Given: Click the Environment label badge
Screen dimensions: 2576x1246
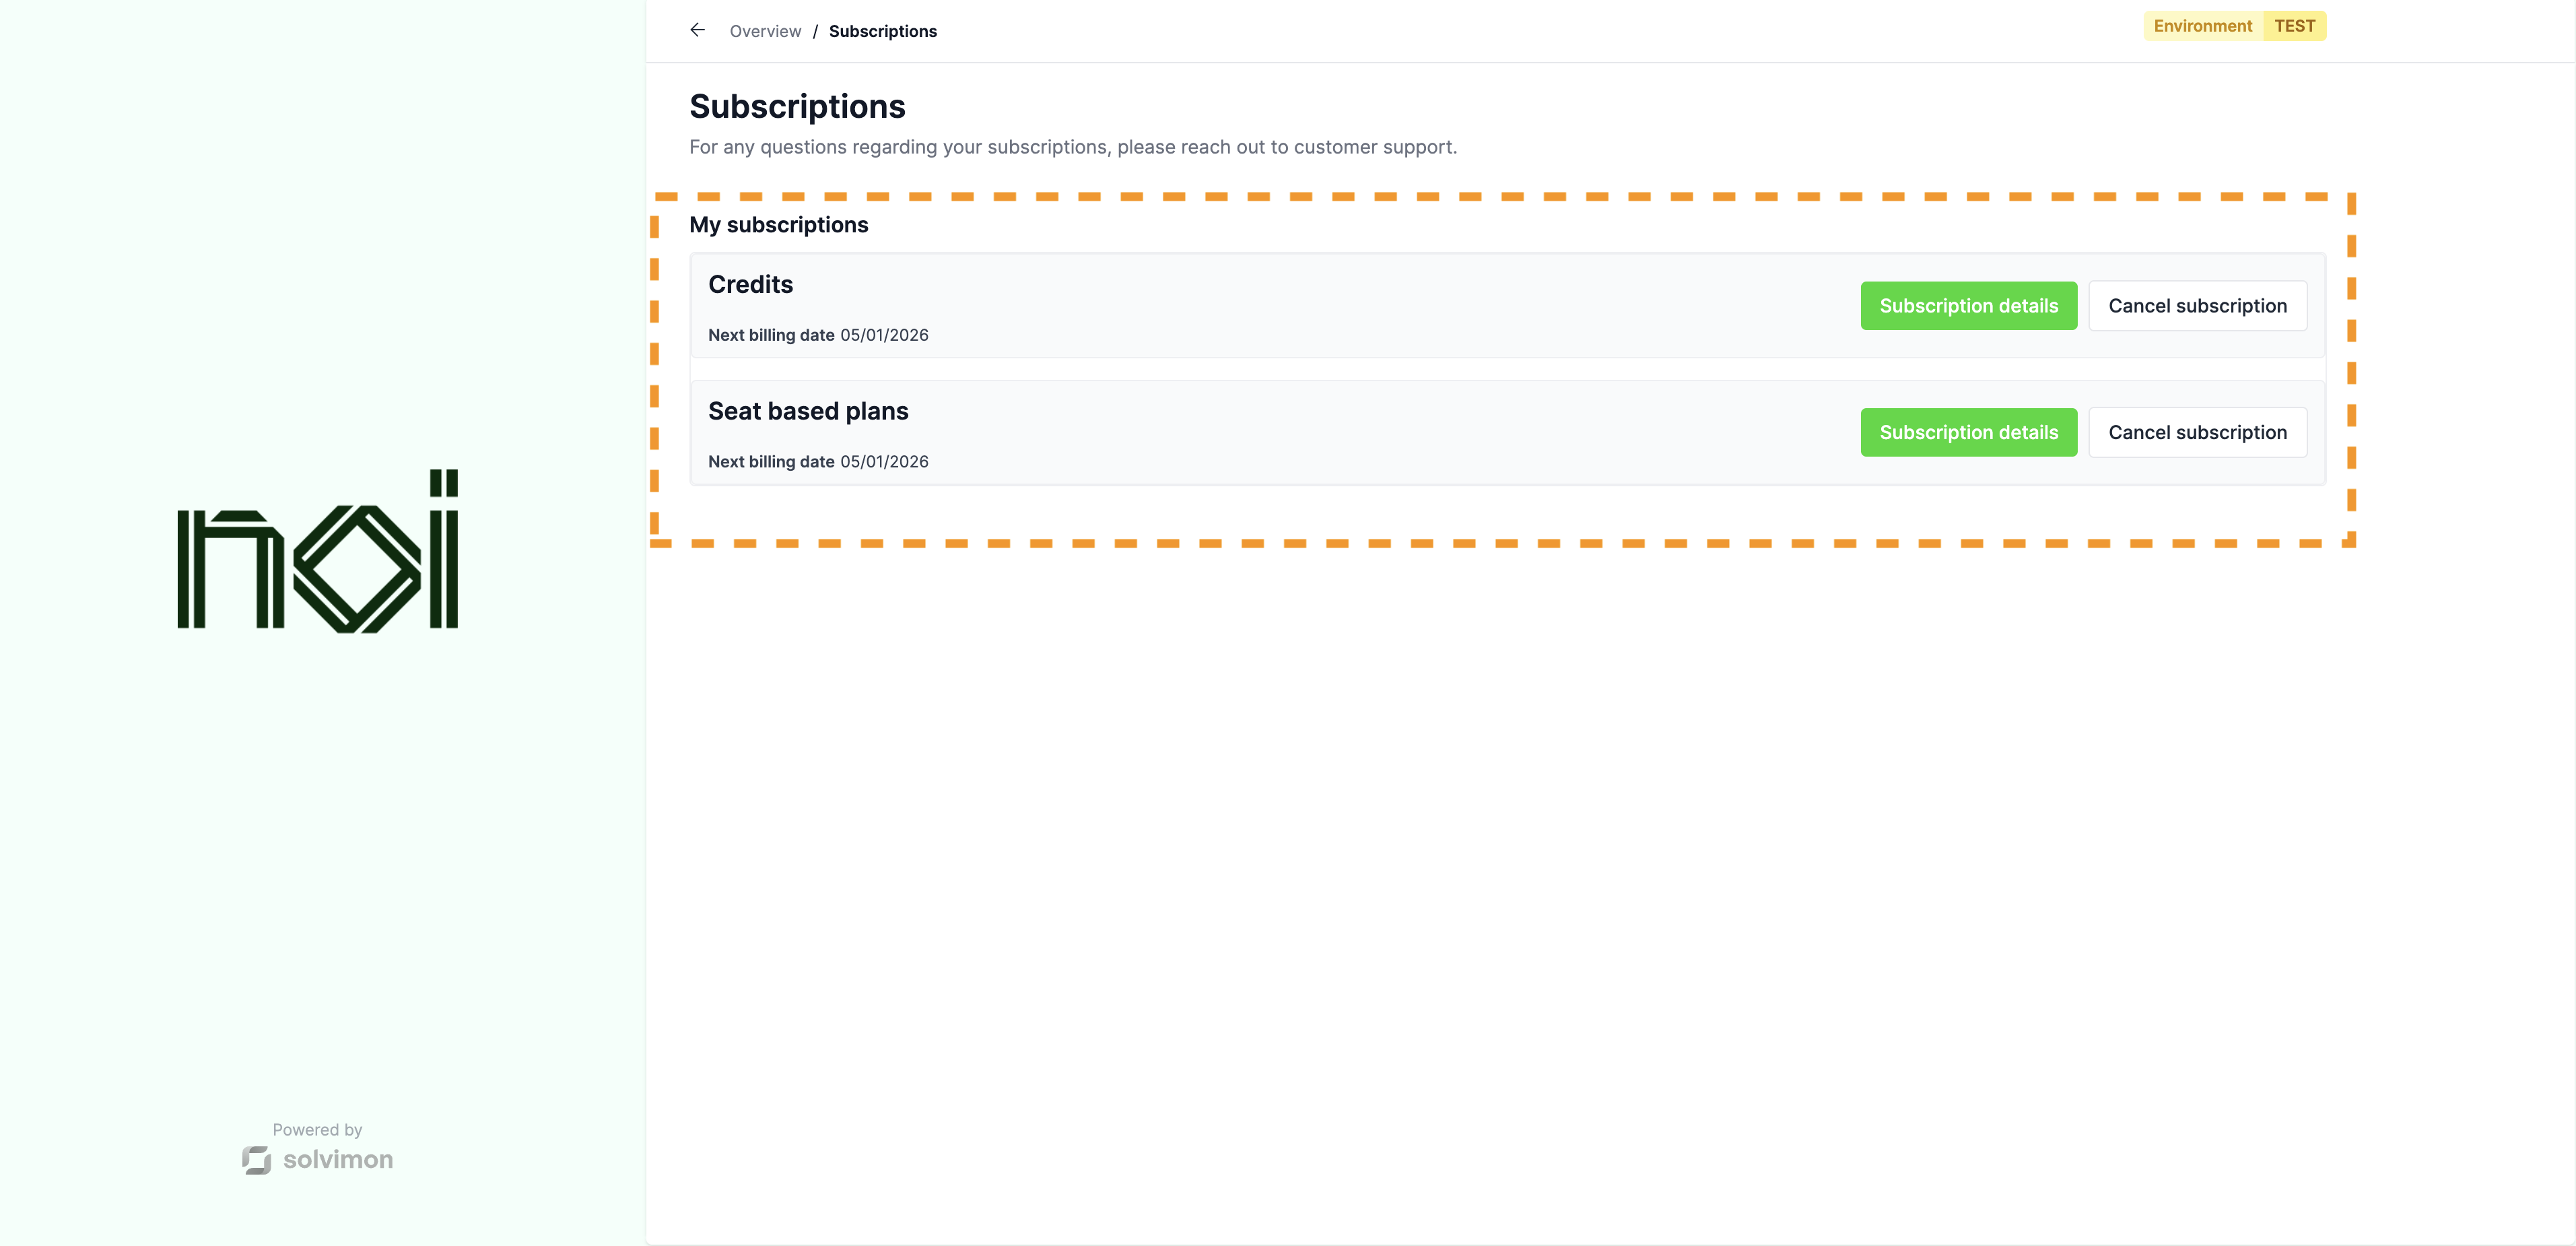Looking at the screenshot, I should 2202,26.
